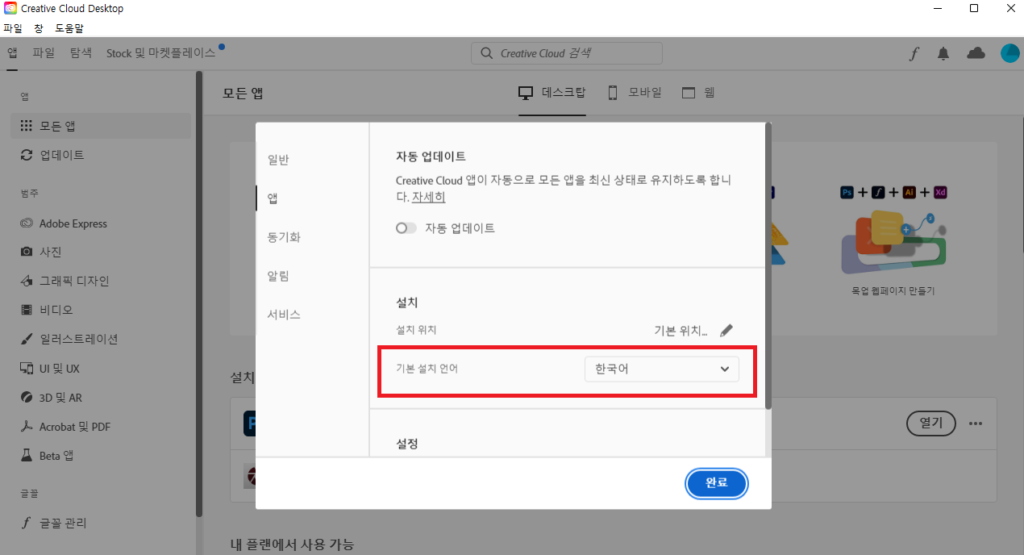Open 글꼴 관리 in the sidebar
The width and height of the screenshot is (1024, 555).
tap(101, 522)
